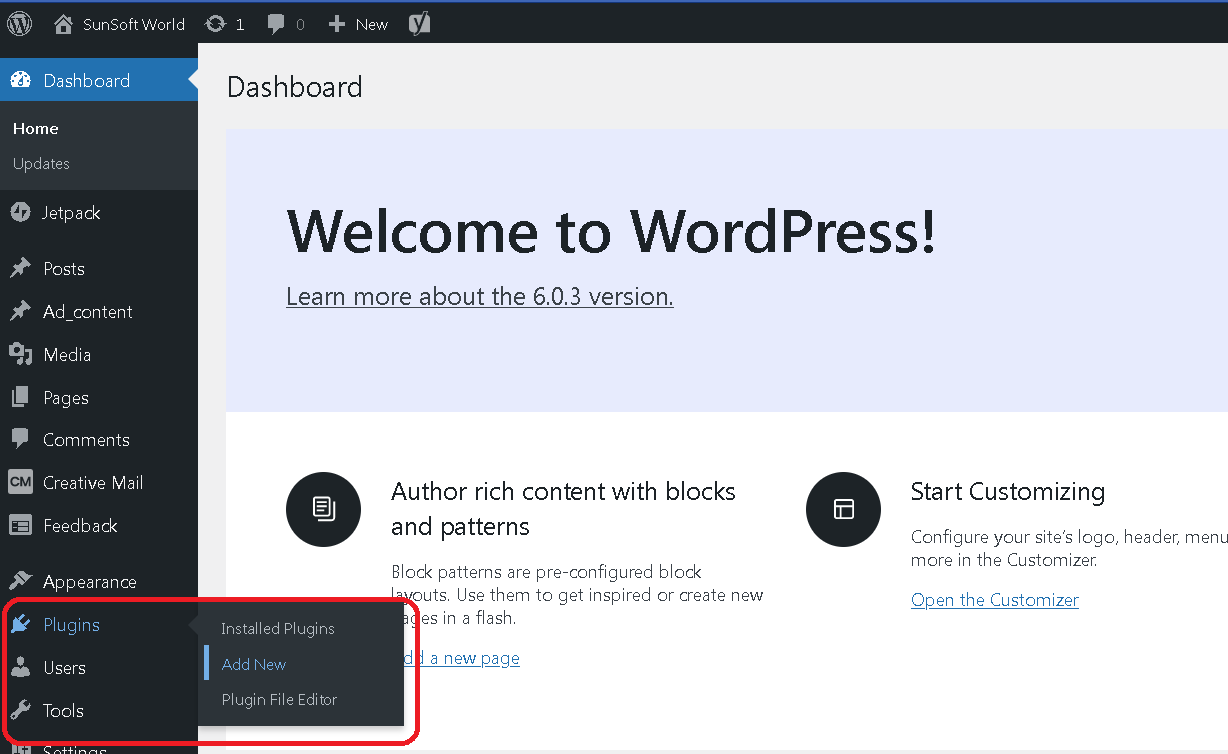Screen dimensions: 1228x754
Task: Click the Comments speech bubble sidebar icon
Action: [20, 439]
